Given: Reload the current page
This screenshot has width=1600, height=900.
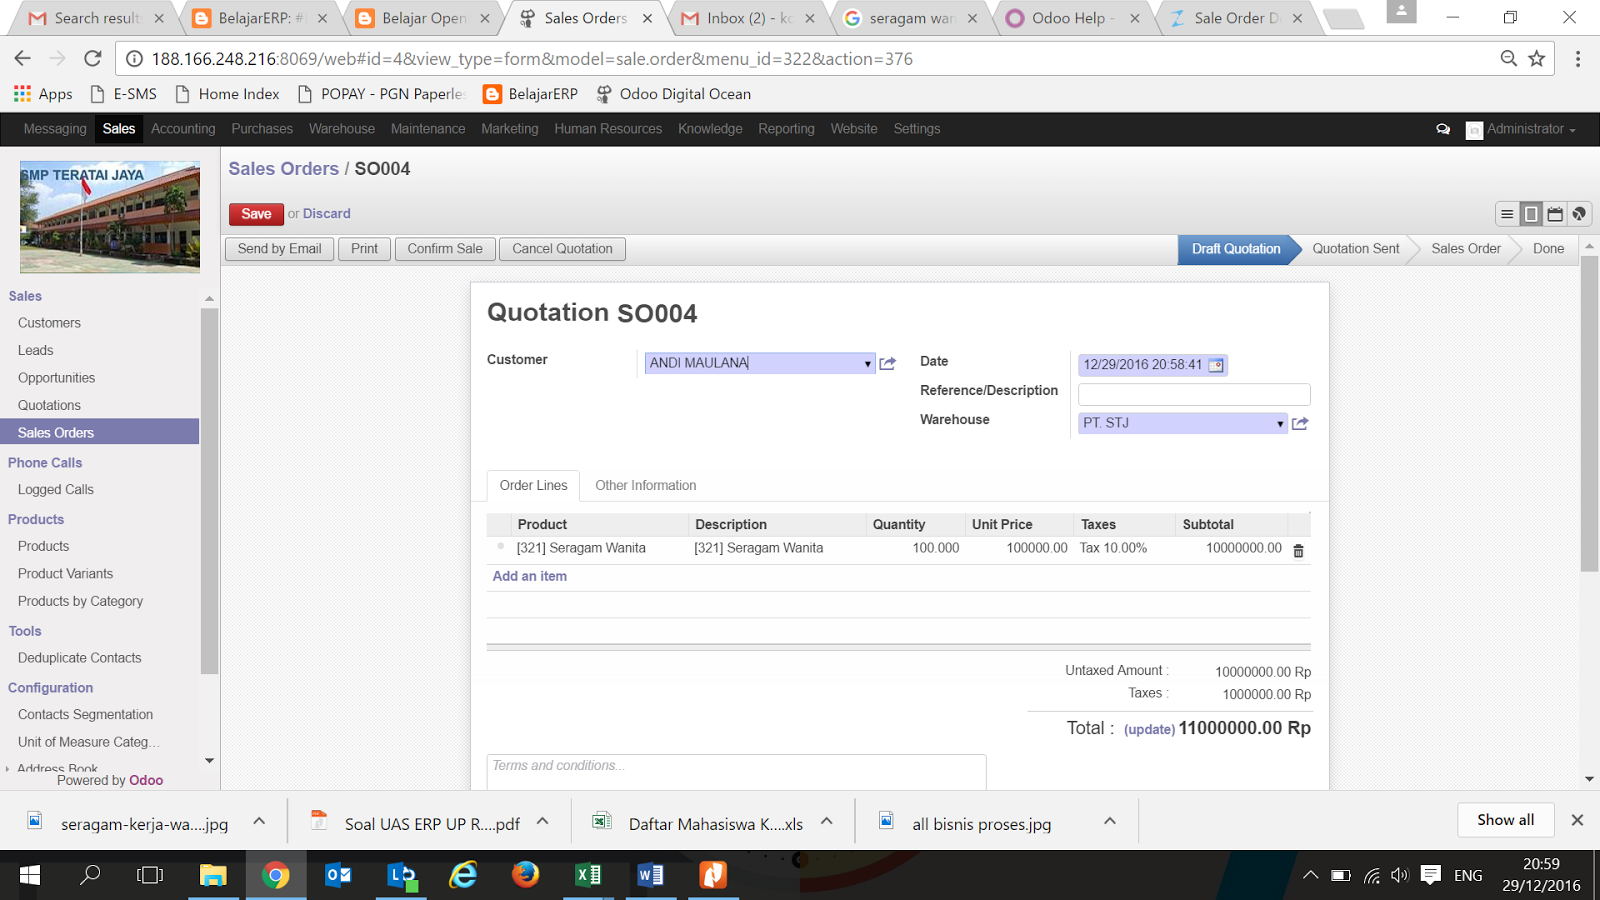Looking at the screenshot, I should (93, 59).
